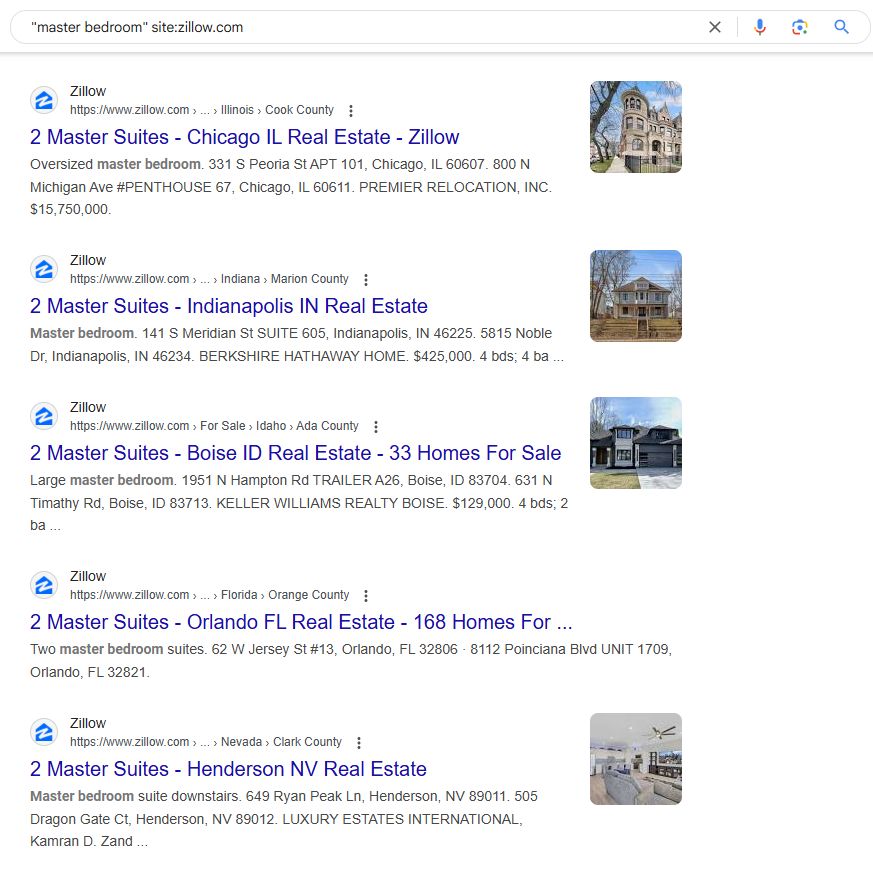Click the Zillow favicon on the Orlando result
873x873 pixels.
44,585
